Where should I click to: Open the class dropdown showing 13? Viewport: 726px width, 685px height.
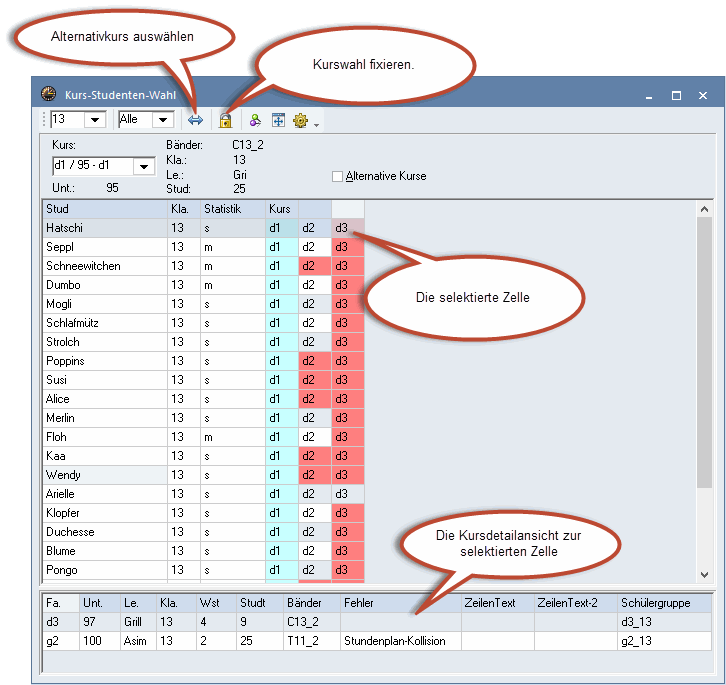95,119
